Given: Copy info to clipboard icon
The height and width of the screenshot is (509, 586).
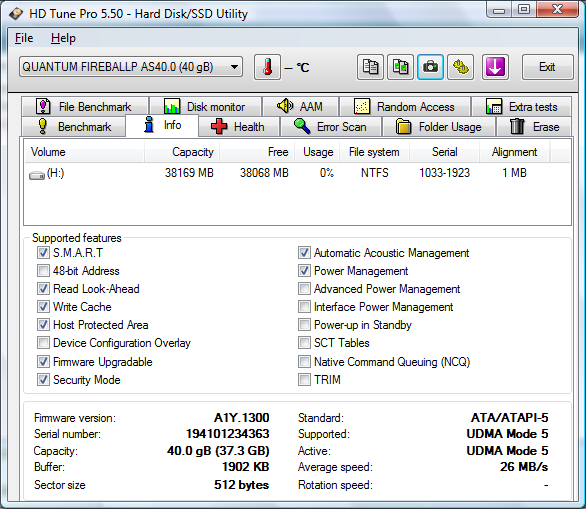Looking at the screenshot, I should pos(370,67).
